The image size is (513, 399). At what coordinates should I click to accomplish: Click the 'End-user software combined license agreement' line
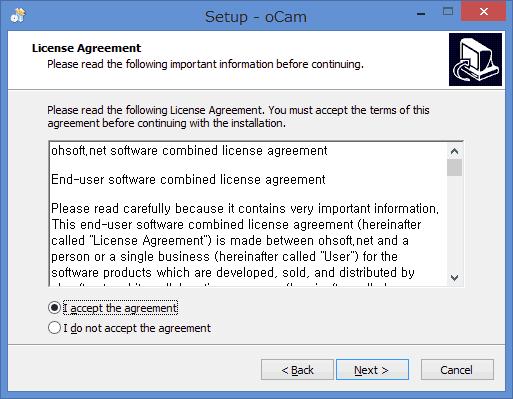click(188, 180)
